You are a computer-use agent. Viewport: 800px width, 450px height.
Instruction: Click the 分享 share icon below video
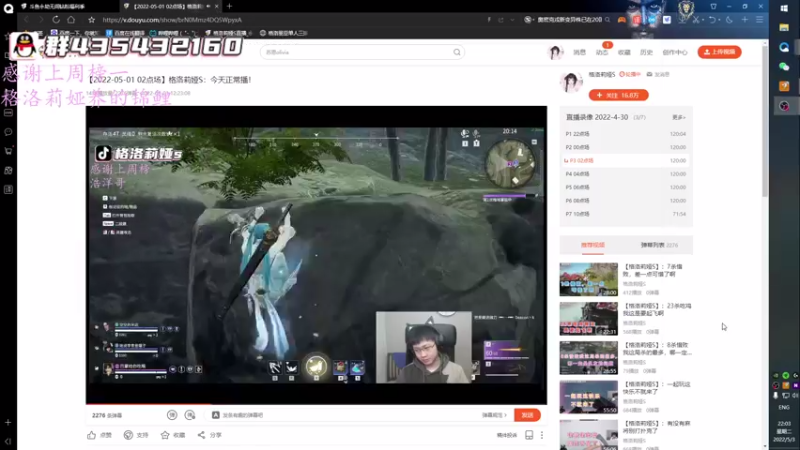pyautogui.click(x=202, y=435)
